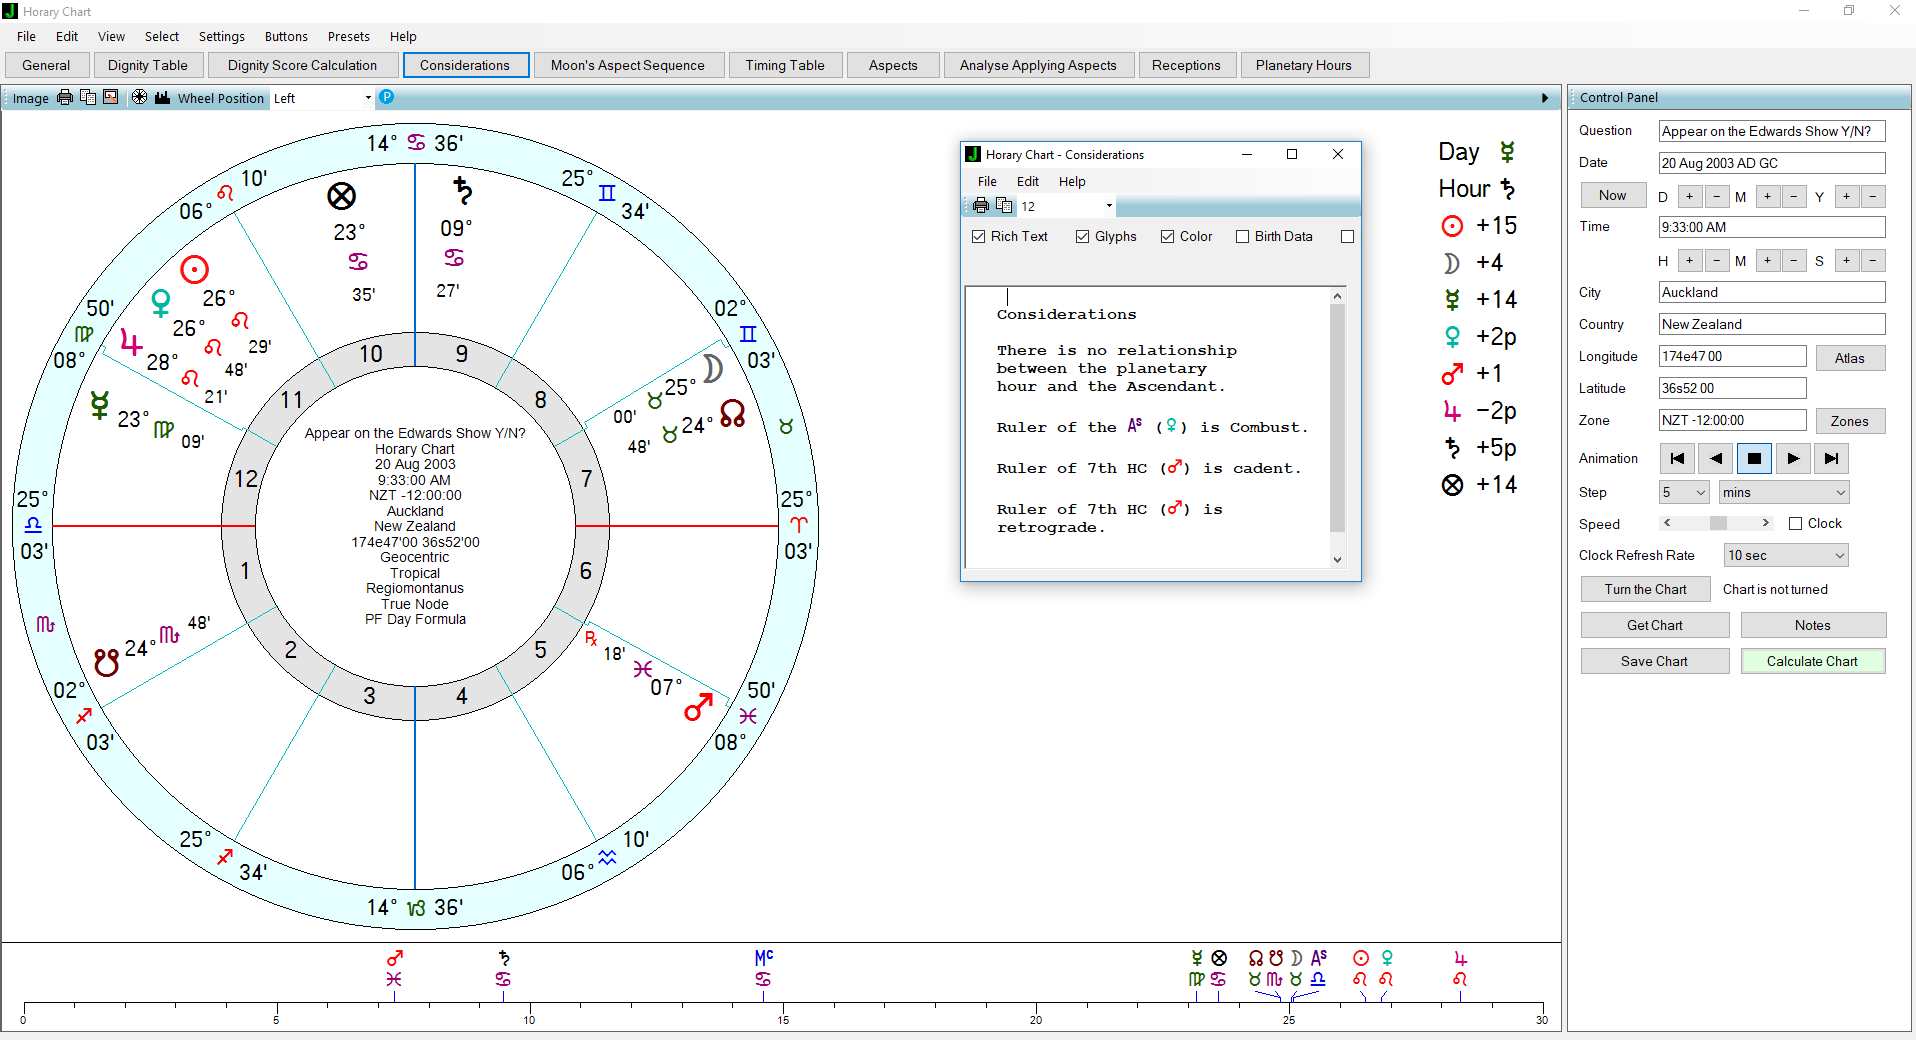1916x1040 pixels.
Task: Open the Edit menu in Considerations window
Action: coord(1028,181)
